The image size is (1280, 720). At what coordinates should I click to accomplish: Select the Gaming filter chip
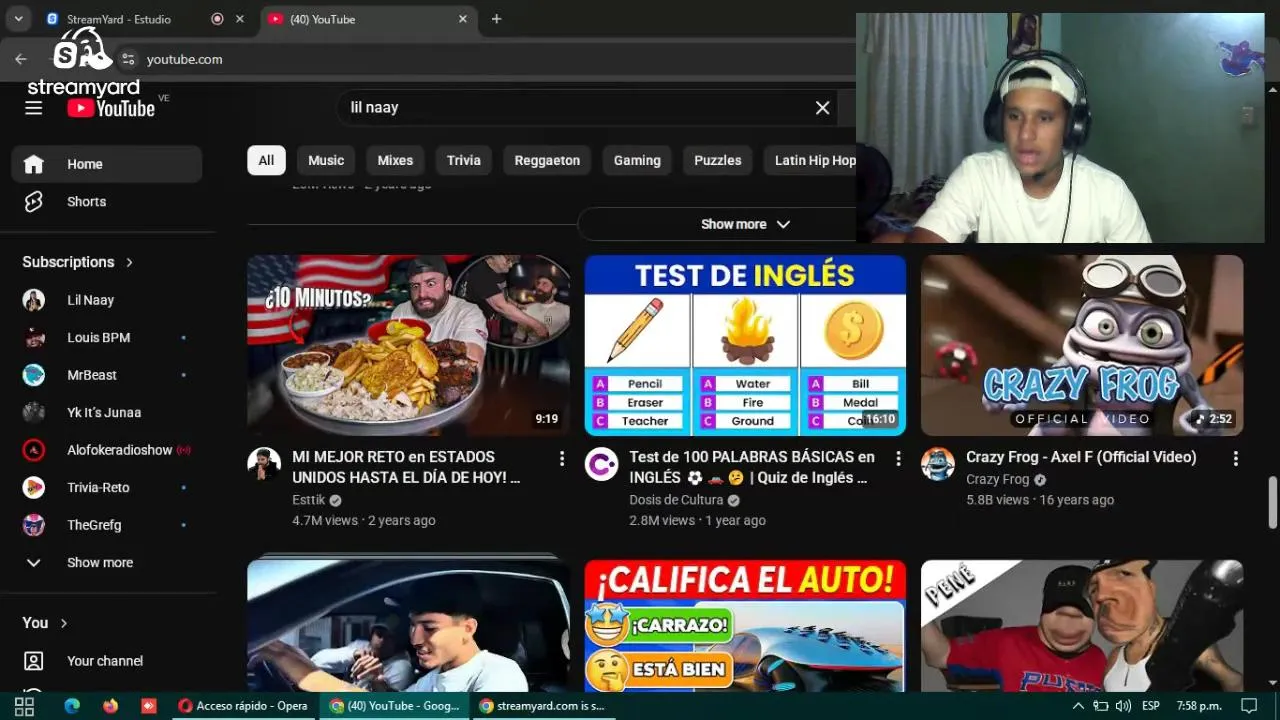637,160
